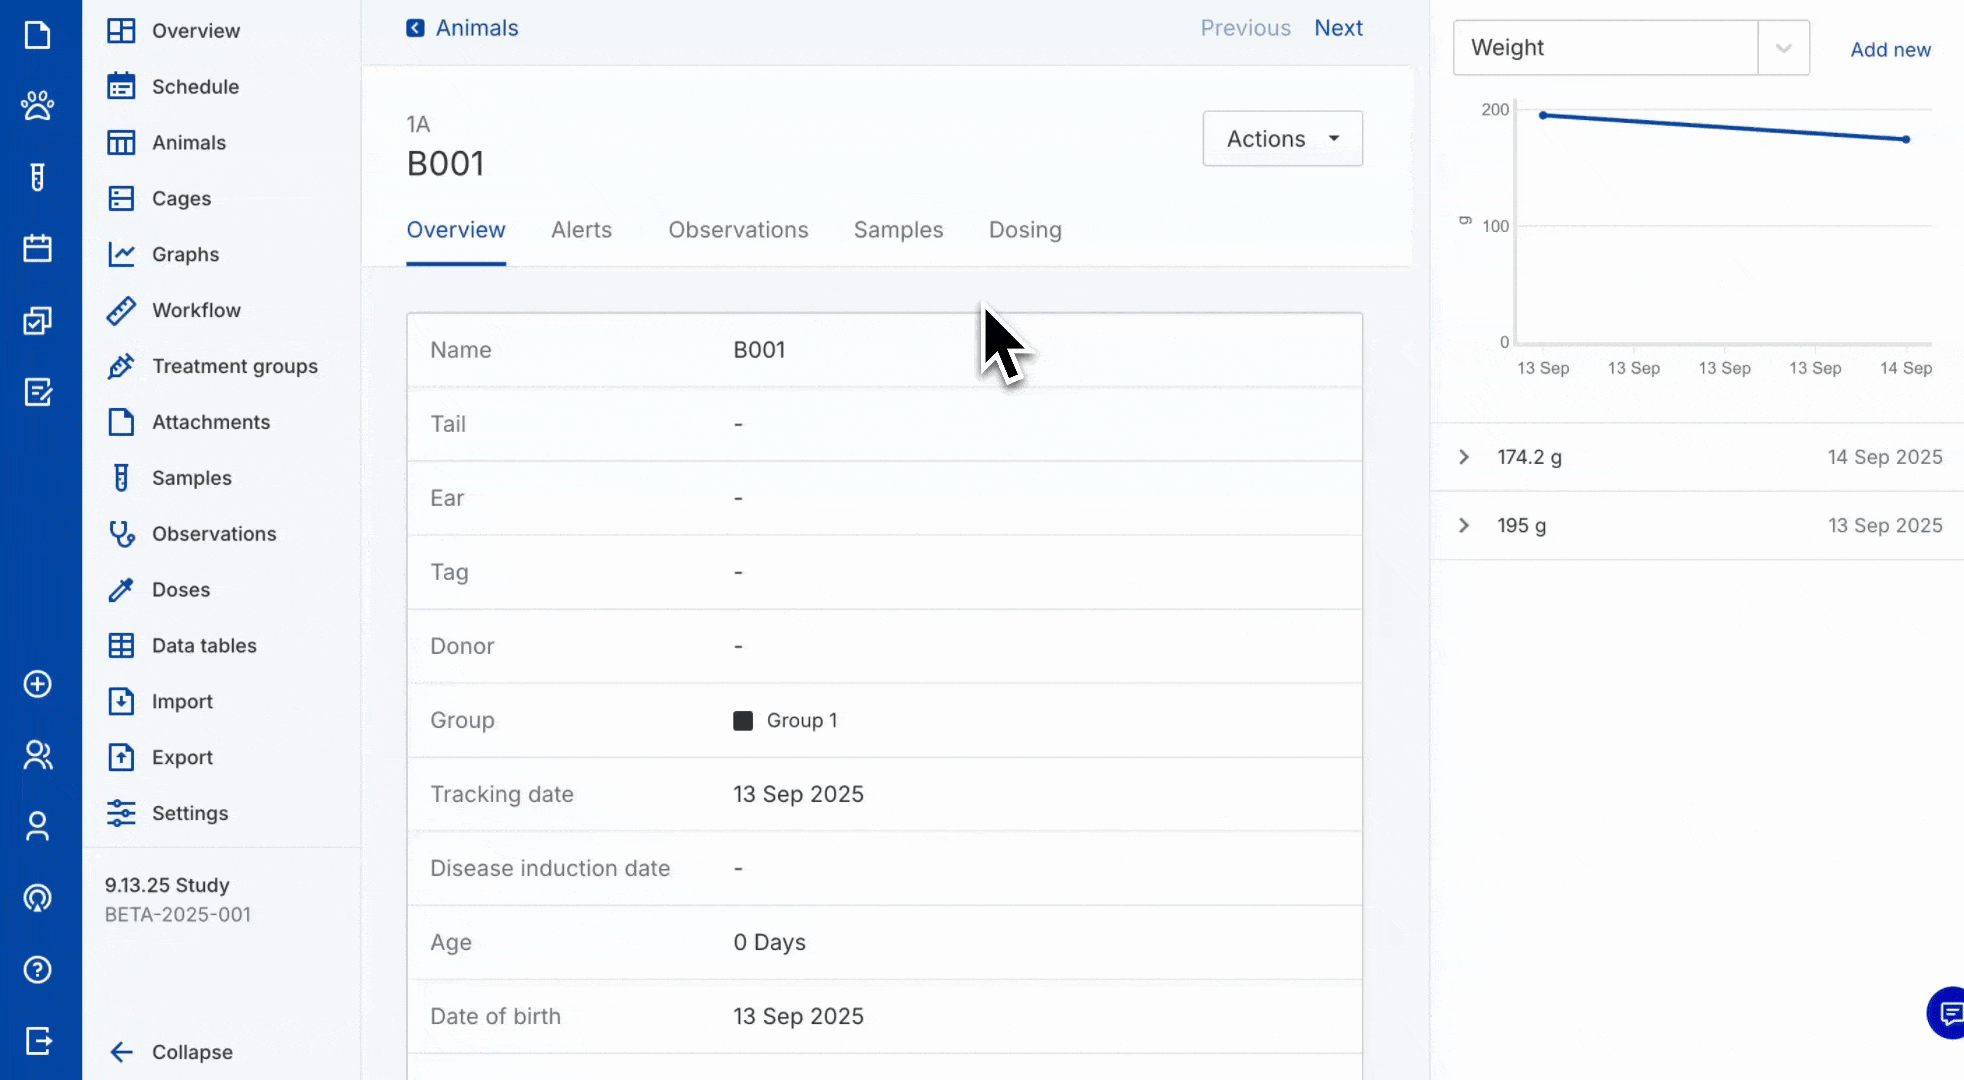
Task: Select the test tube Samples icon in blue sidebar
Action: (x=38, y=177)
